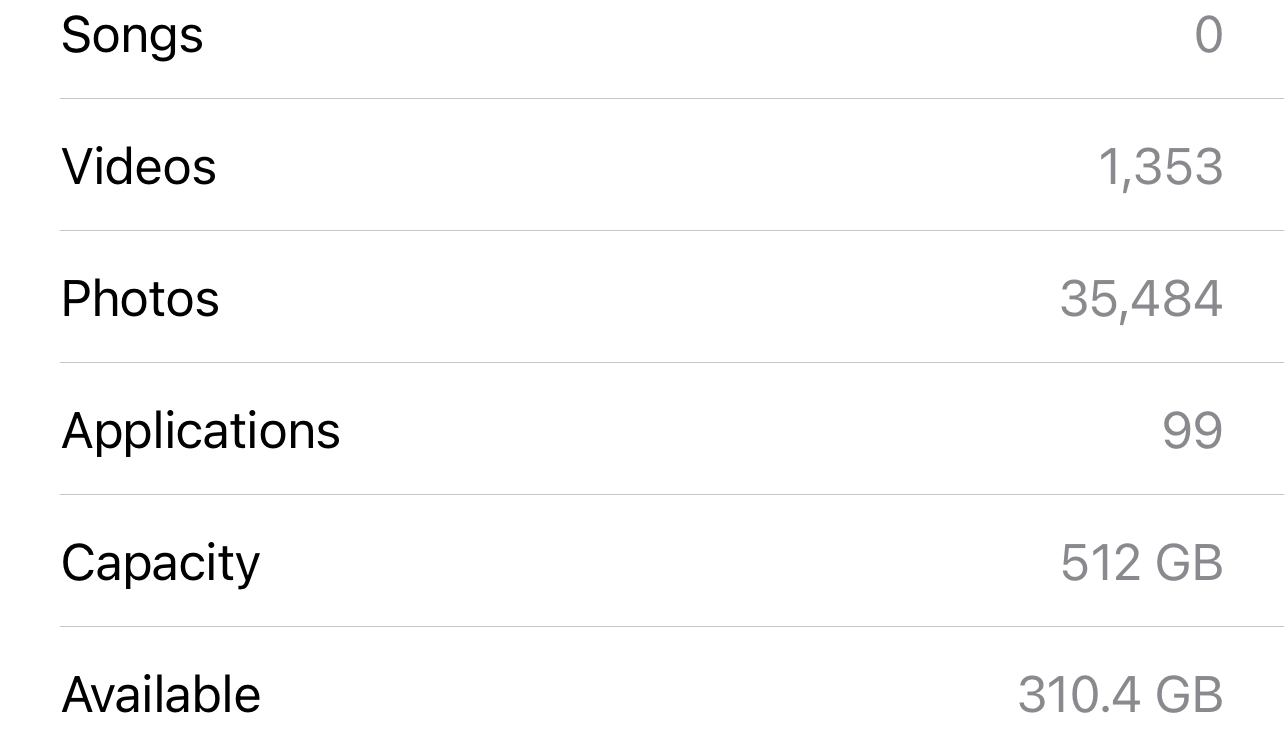Tap the Photos label
The width and height of the screenshot is (1284, 754).
[140, 299]
